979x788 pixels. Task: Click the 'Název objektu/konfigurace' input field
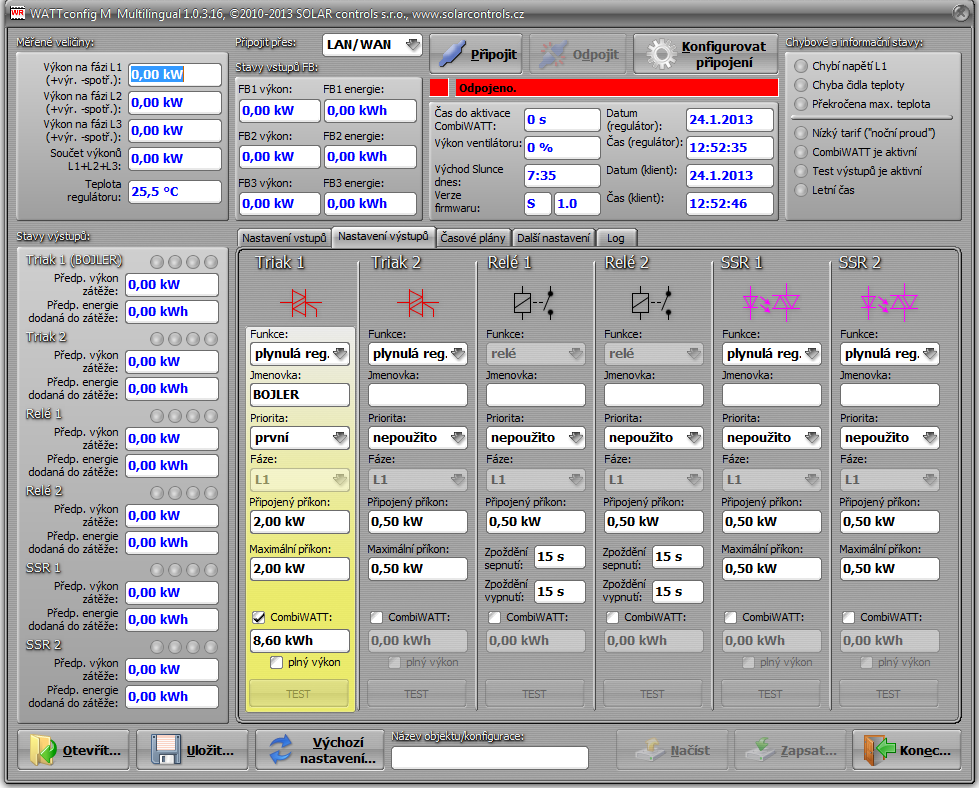(x=490, y=757)
